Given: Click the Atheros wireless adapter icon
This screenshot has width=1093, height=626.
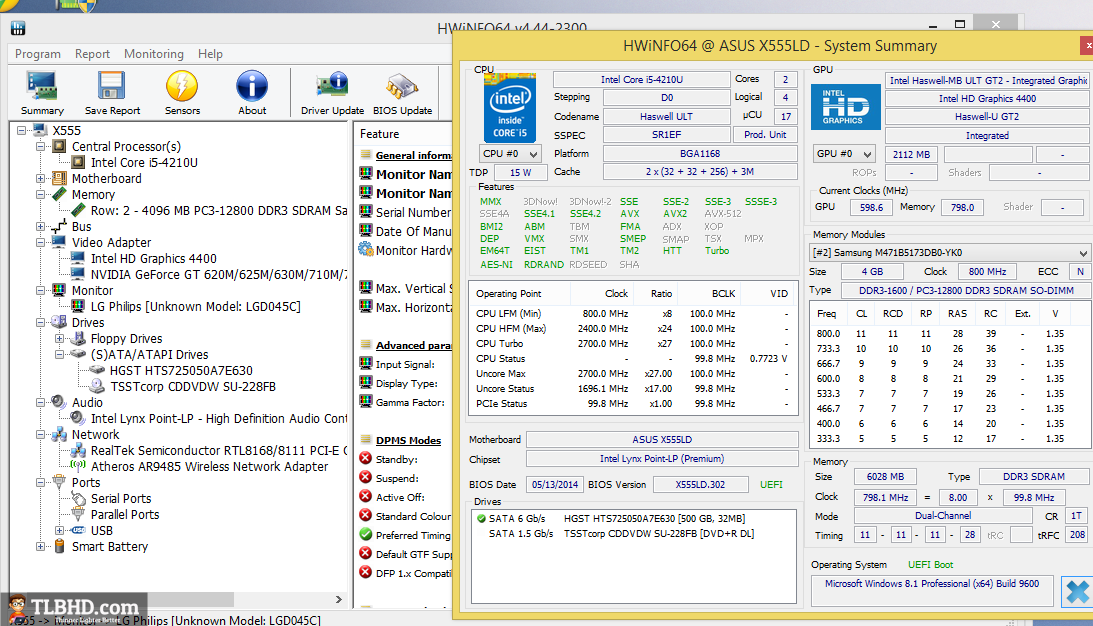Looking at the screenshot, I should [79, 466].
